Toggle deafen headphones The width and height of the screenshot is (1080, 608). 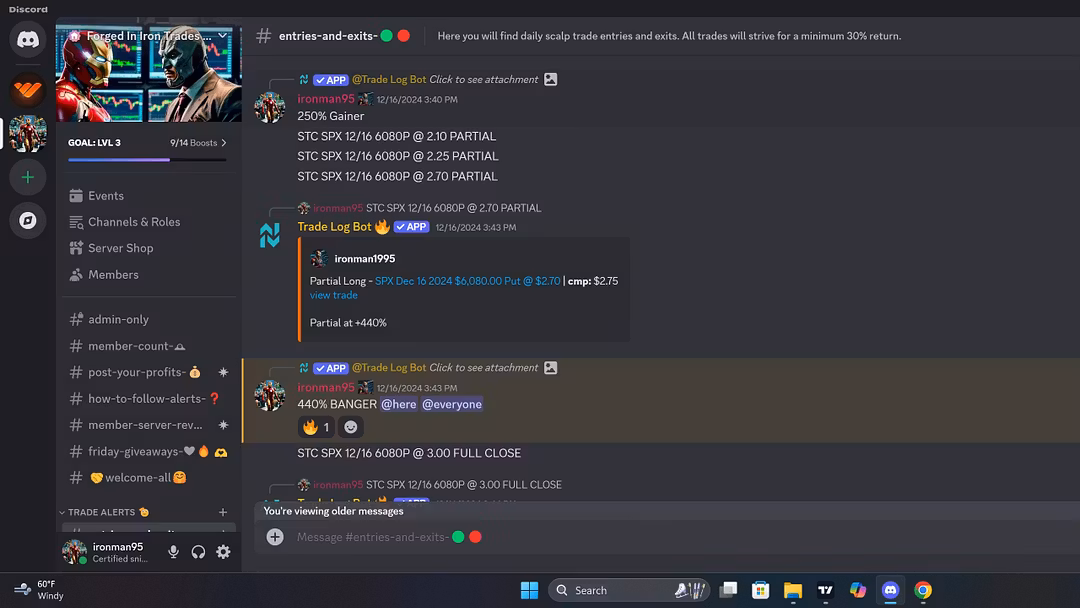coord(198,552)
